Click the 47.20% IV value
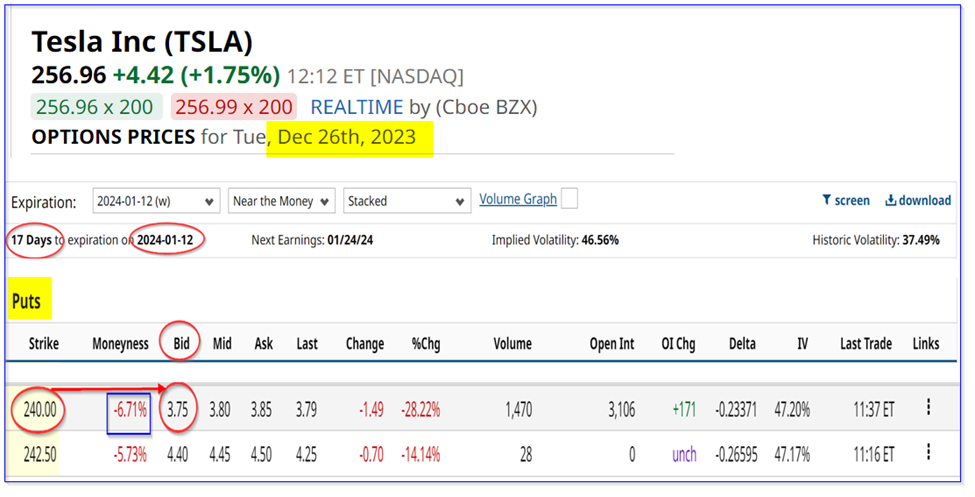Image resolution: width=975 pixels, height=497 pixels. 792,410
